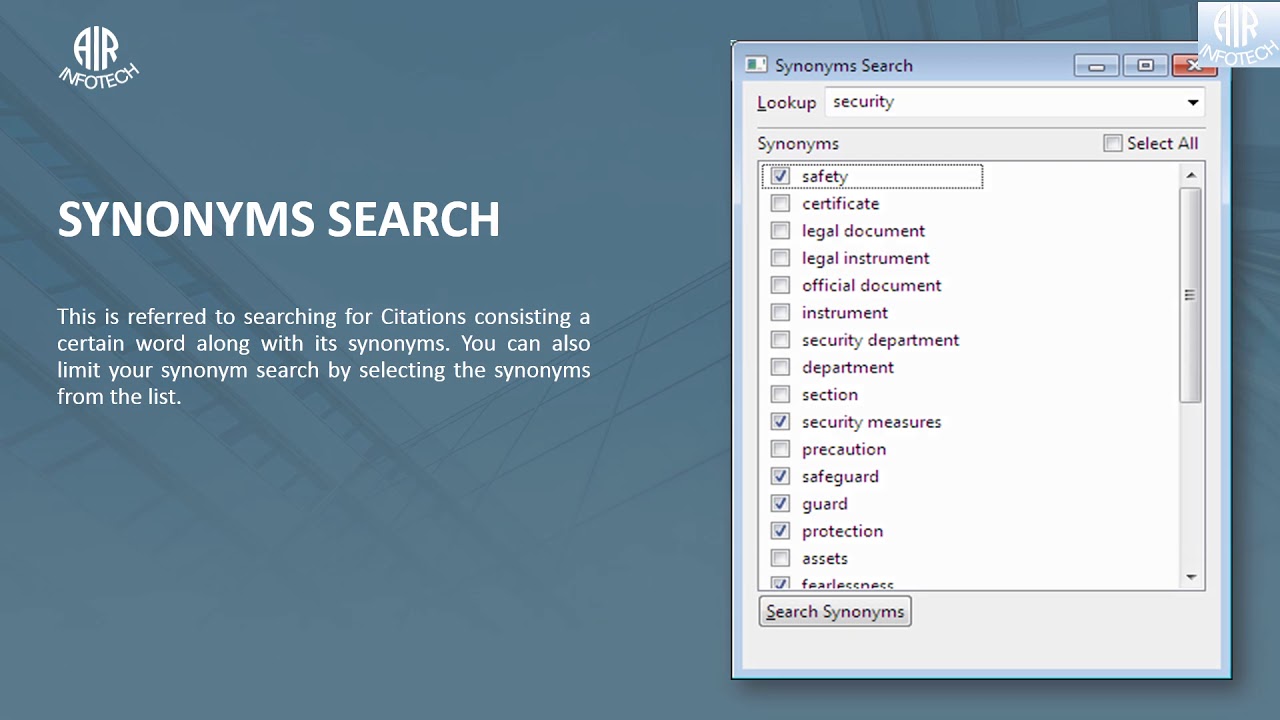Uncheck the guard checkbox
The width and height of the screenshot is (1280, 720).
point(780,504)
